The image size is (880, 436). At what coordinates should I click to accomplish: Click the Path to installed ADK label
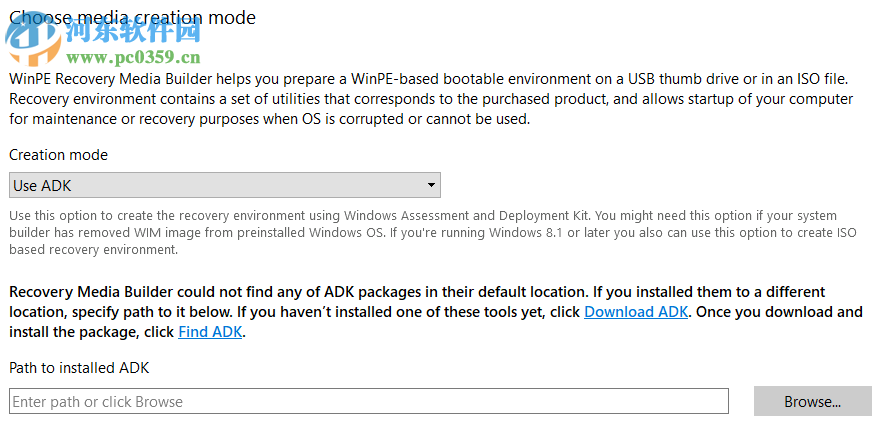coord(79,368)
